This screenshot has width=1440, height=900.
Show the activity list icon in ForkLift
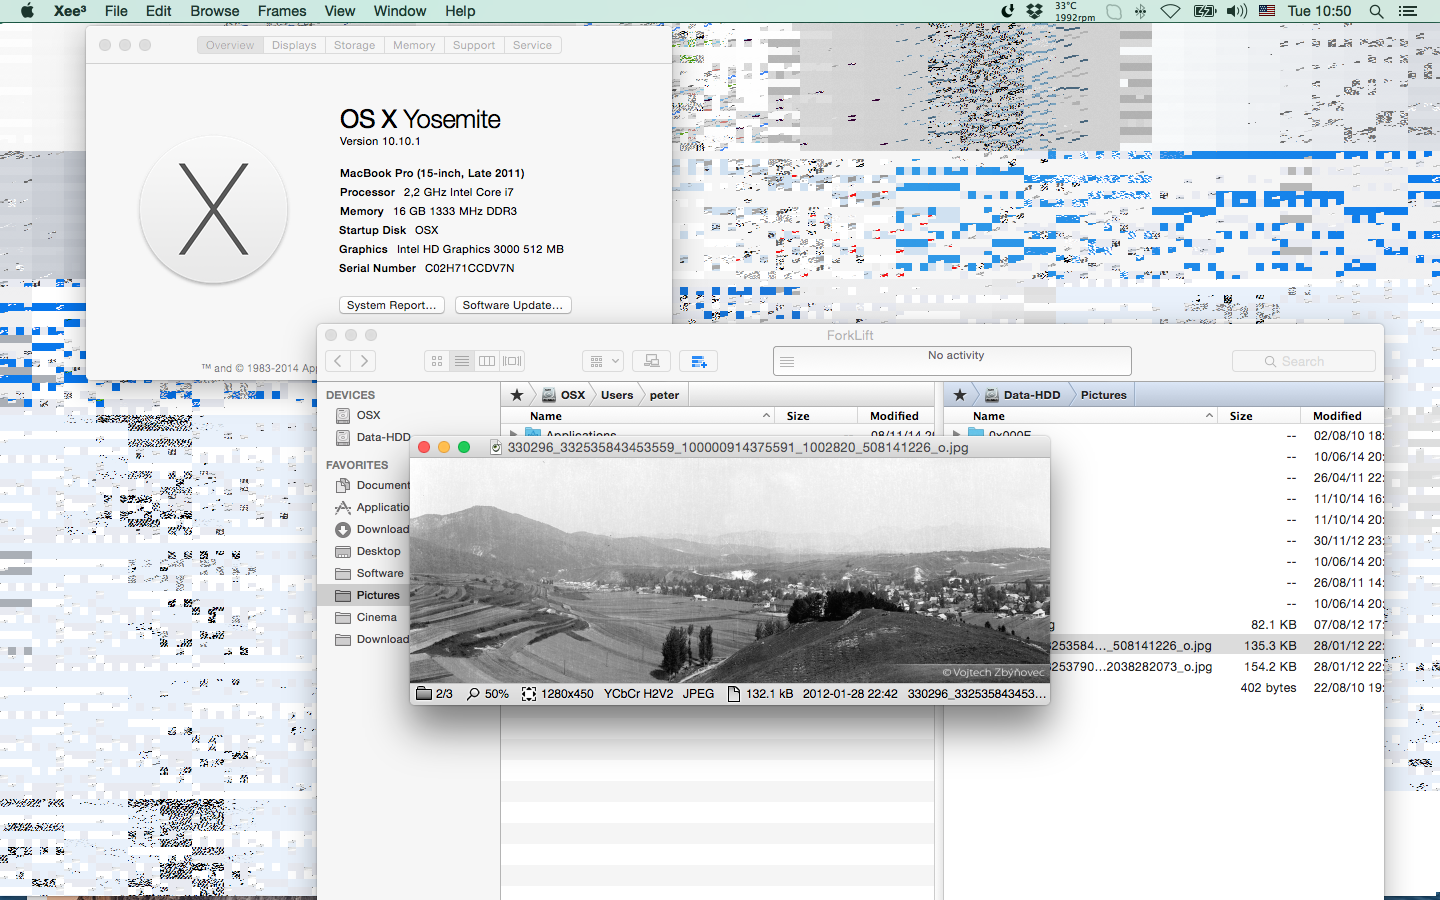(787, 362)
